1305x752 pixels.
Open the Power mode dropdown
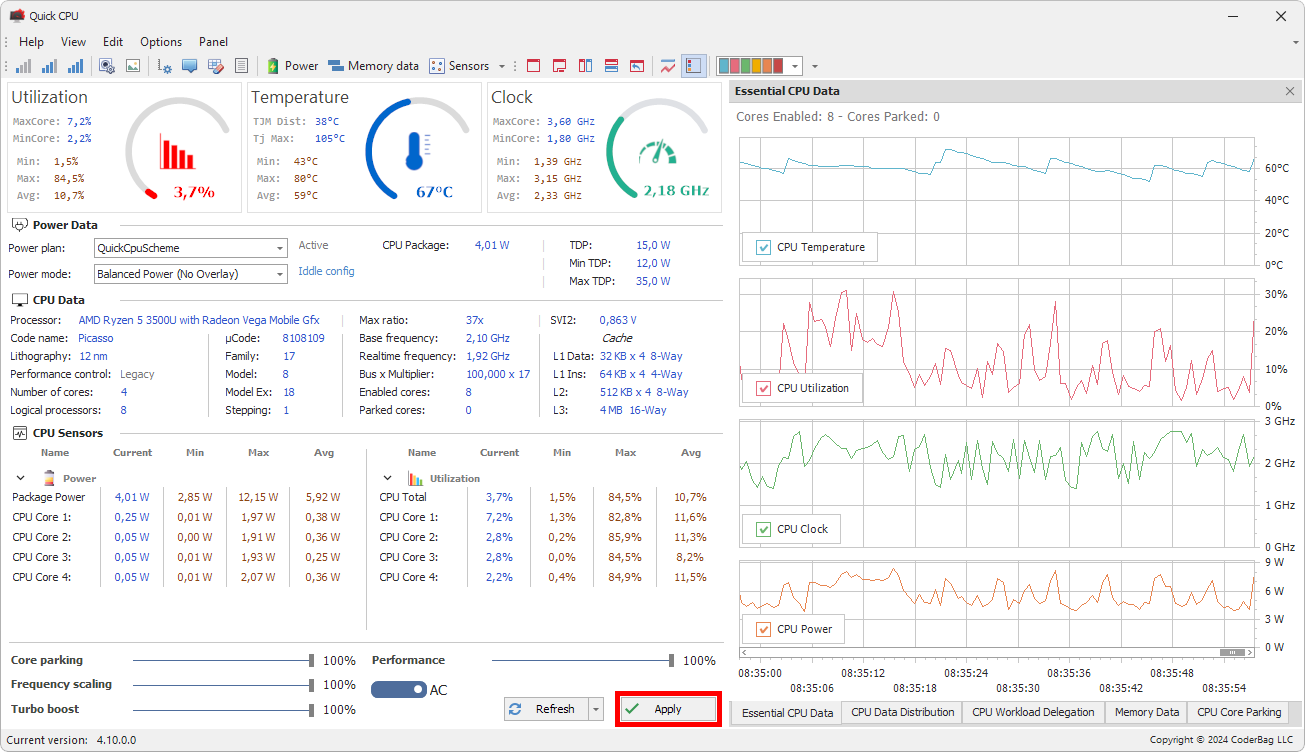tap(281, 273)
